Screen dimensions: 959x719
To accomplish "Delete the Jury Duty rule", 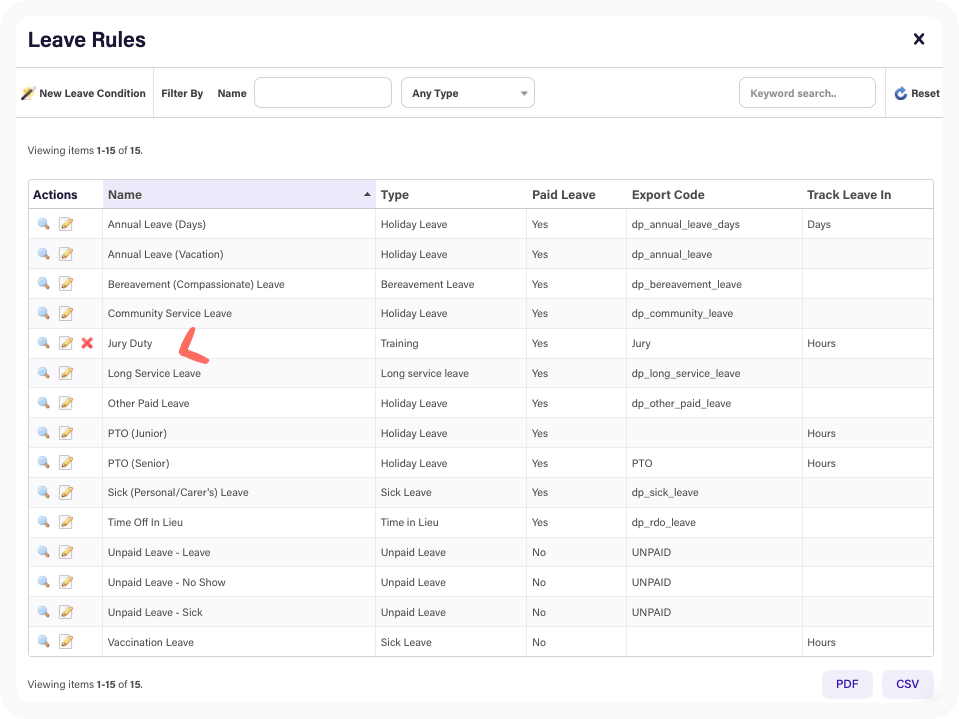I will pos(87,343).
